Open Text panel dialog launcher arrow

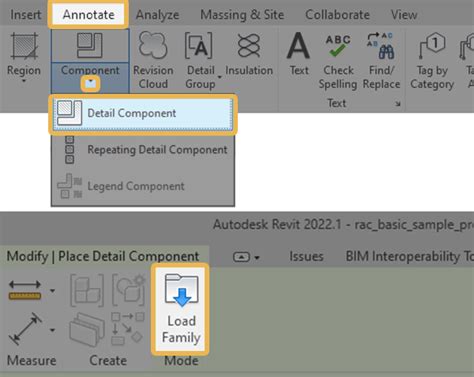pos(398,104)
